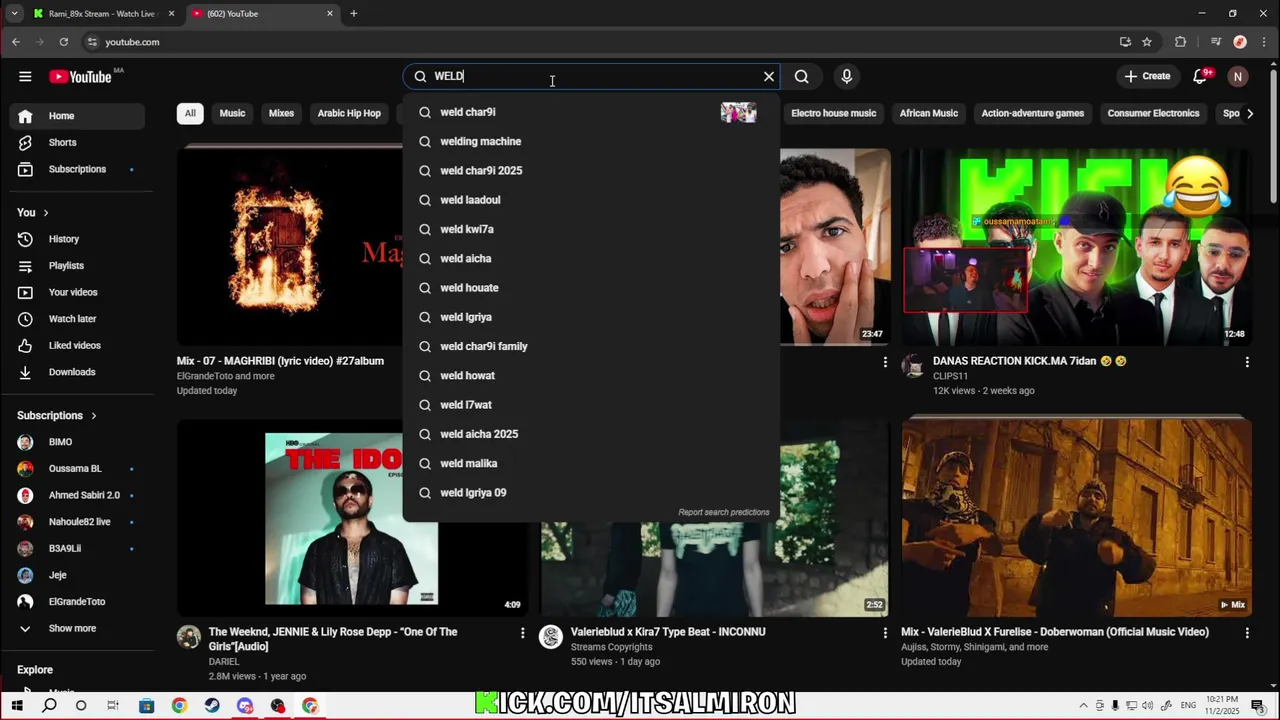1280x720 pixels.
Task: Bookmark this page with star
Action: point(1147,42)
